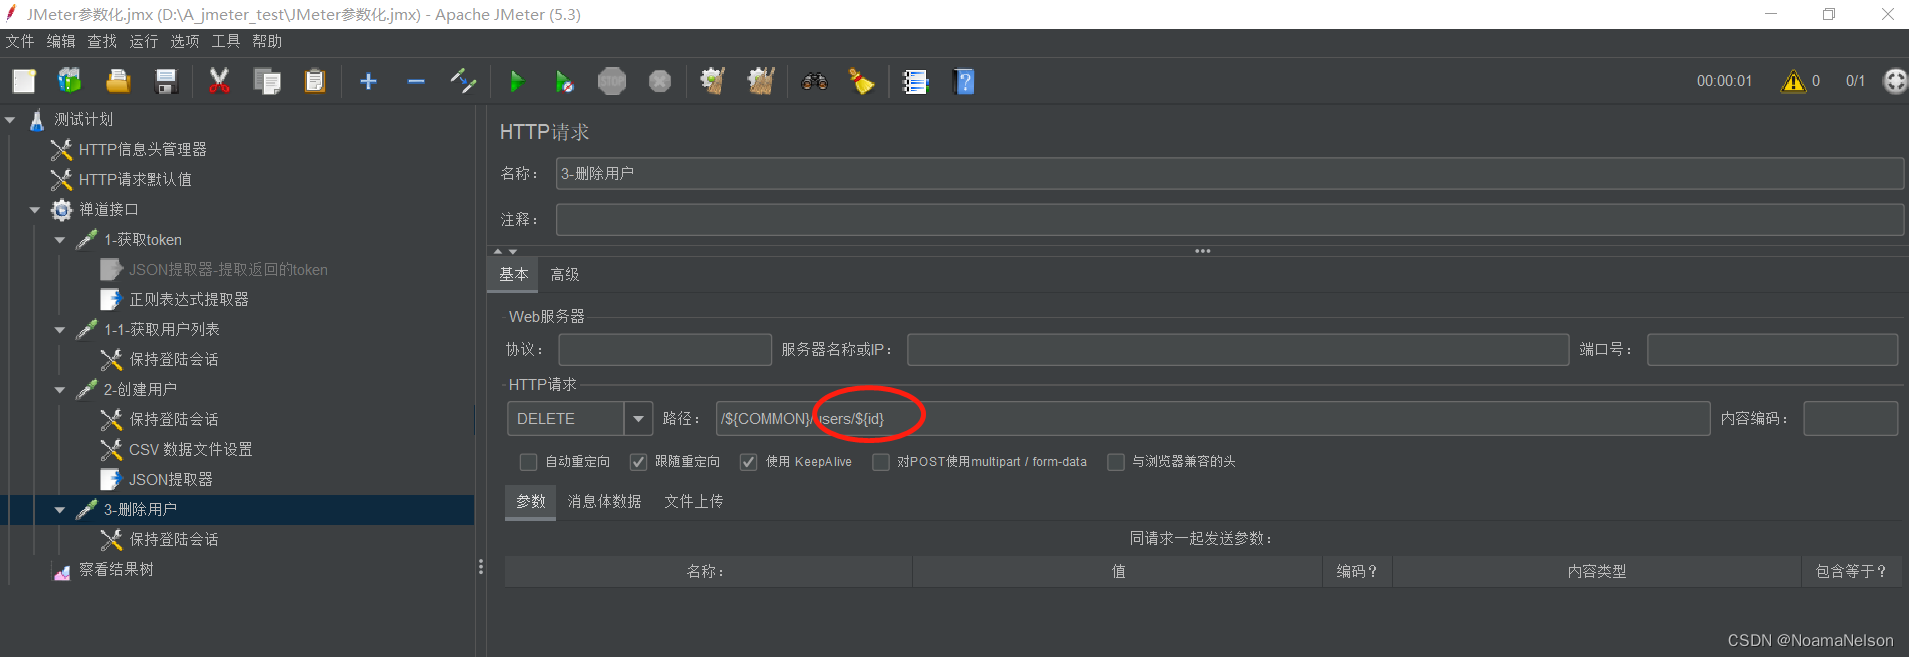The width and height of the screenshot is (1909, 657).
Task: Click the Clear results icon
Action: (713, 81)
